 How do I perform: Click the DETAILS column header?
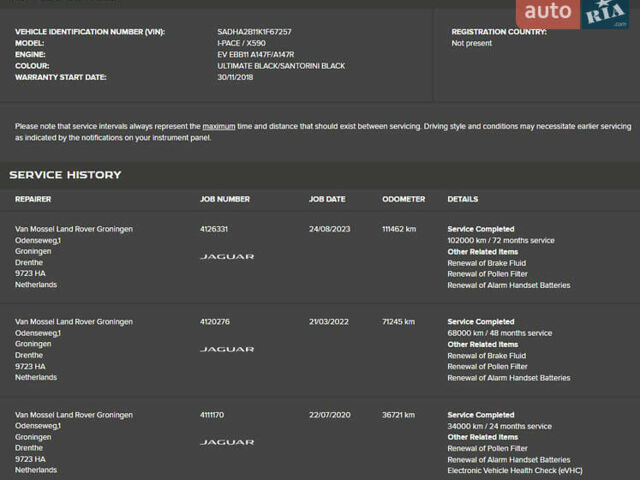coord(463,199)
